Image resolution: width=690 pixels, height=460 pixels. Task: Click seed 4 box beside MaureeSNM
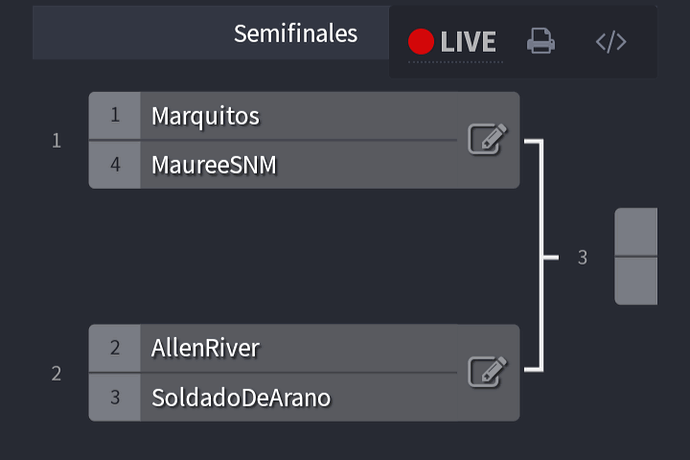[115, 165]
